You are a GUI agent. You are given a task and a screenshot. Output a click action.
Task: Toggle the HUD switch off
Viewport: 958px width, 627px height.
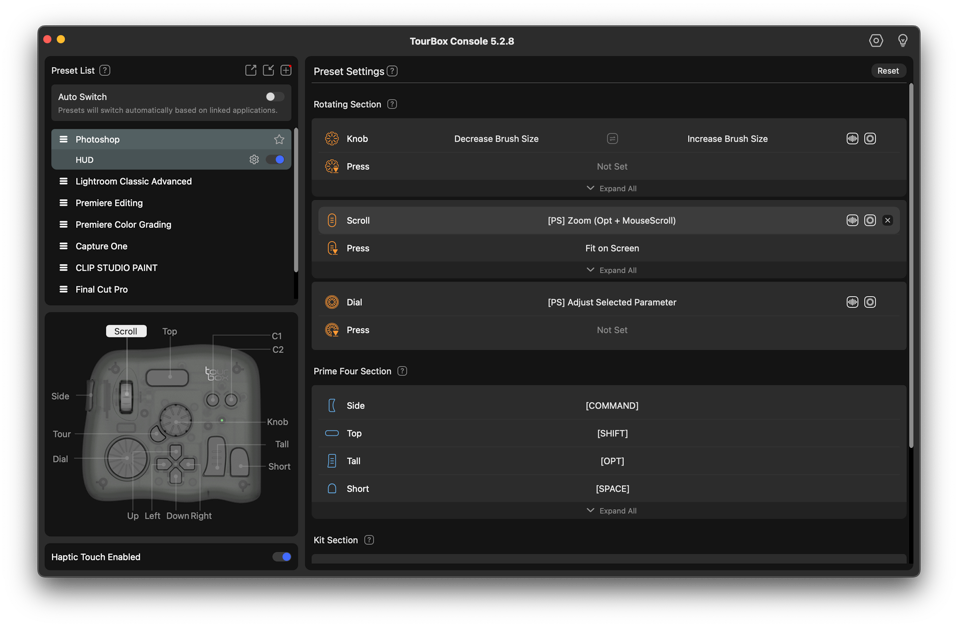(x=276, y=160)
